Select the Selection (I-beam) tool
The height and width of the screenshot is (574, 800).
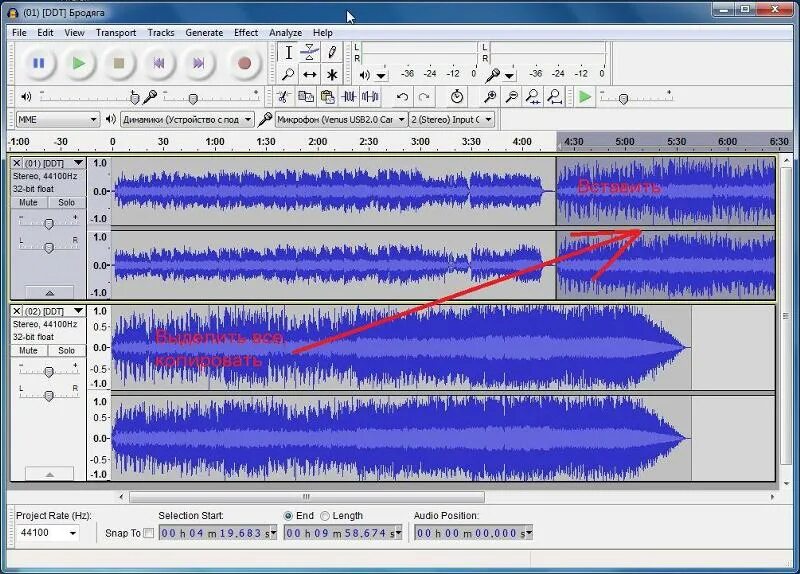(x=288, y=53)
